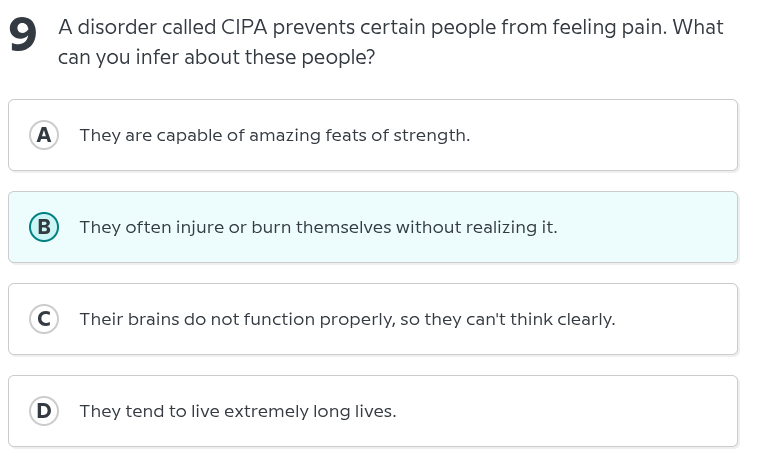Screen dimensions: 780x455
Task: Pick answer about amazing feats of strength
Action: [274, 135]
